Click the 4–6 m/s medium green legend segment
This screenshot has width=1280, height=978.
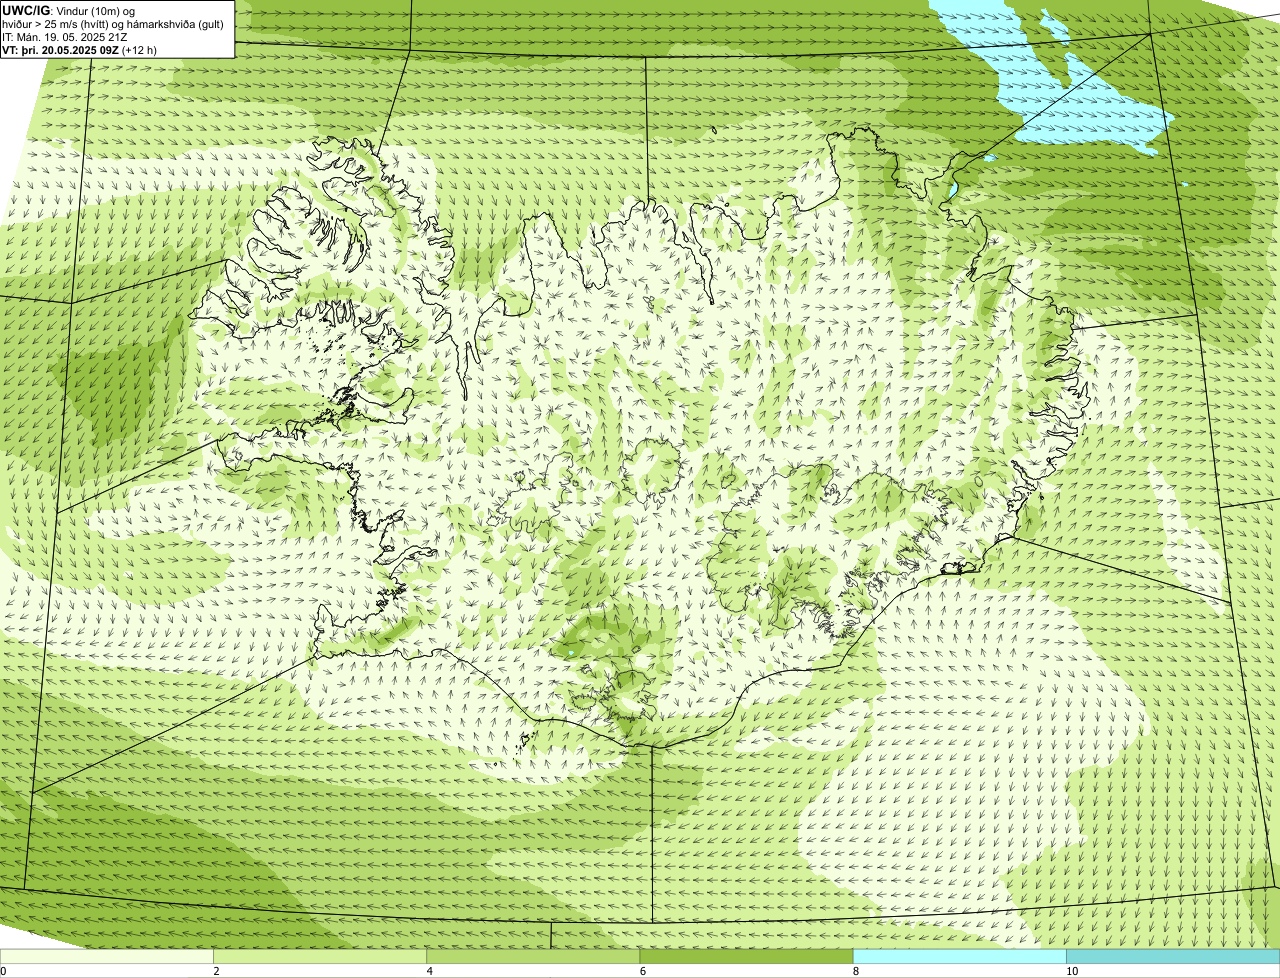pos(533,957)
